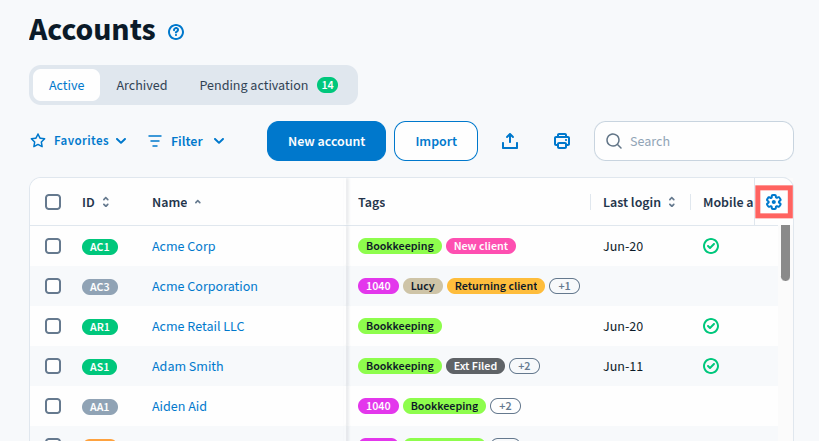Click the export upload icon
Viewport: 819px width, 441px height.
point(510,141)
